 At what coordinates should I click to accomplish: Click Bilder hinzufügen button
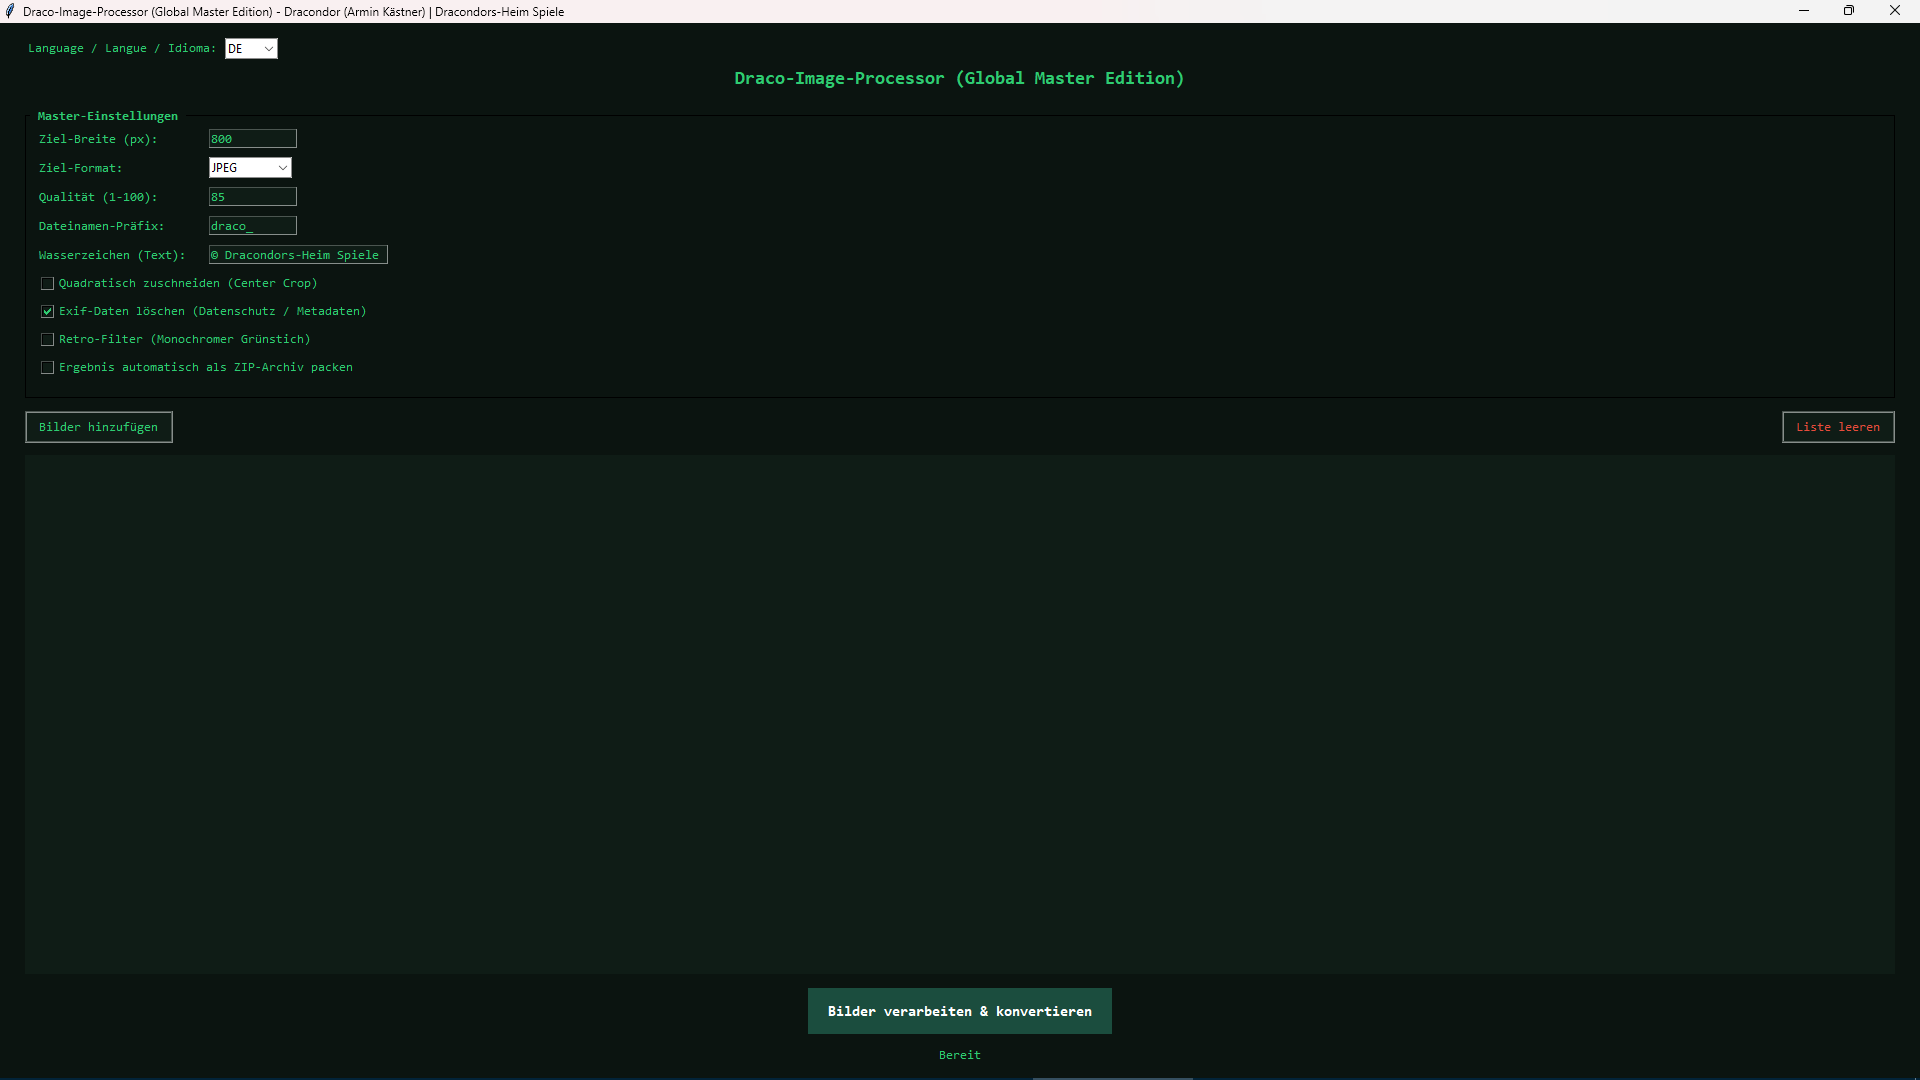(x=99, y=427)
